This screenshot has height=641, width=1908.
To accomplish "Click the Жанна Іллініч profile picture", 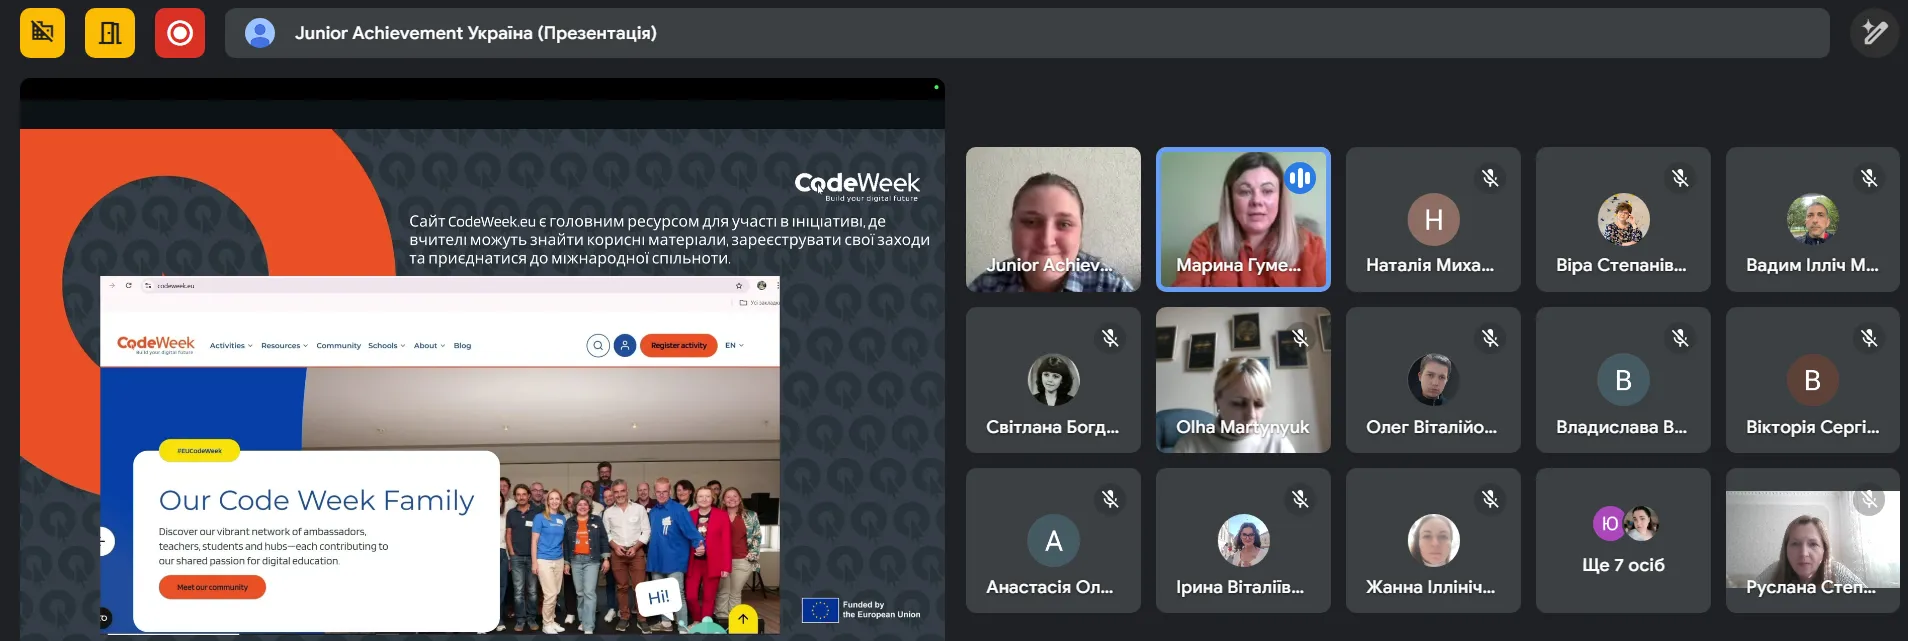I will pyautogui.click(x=1433, y=541).
